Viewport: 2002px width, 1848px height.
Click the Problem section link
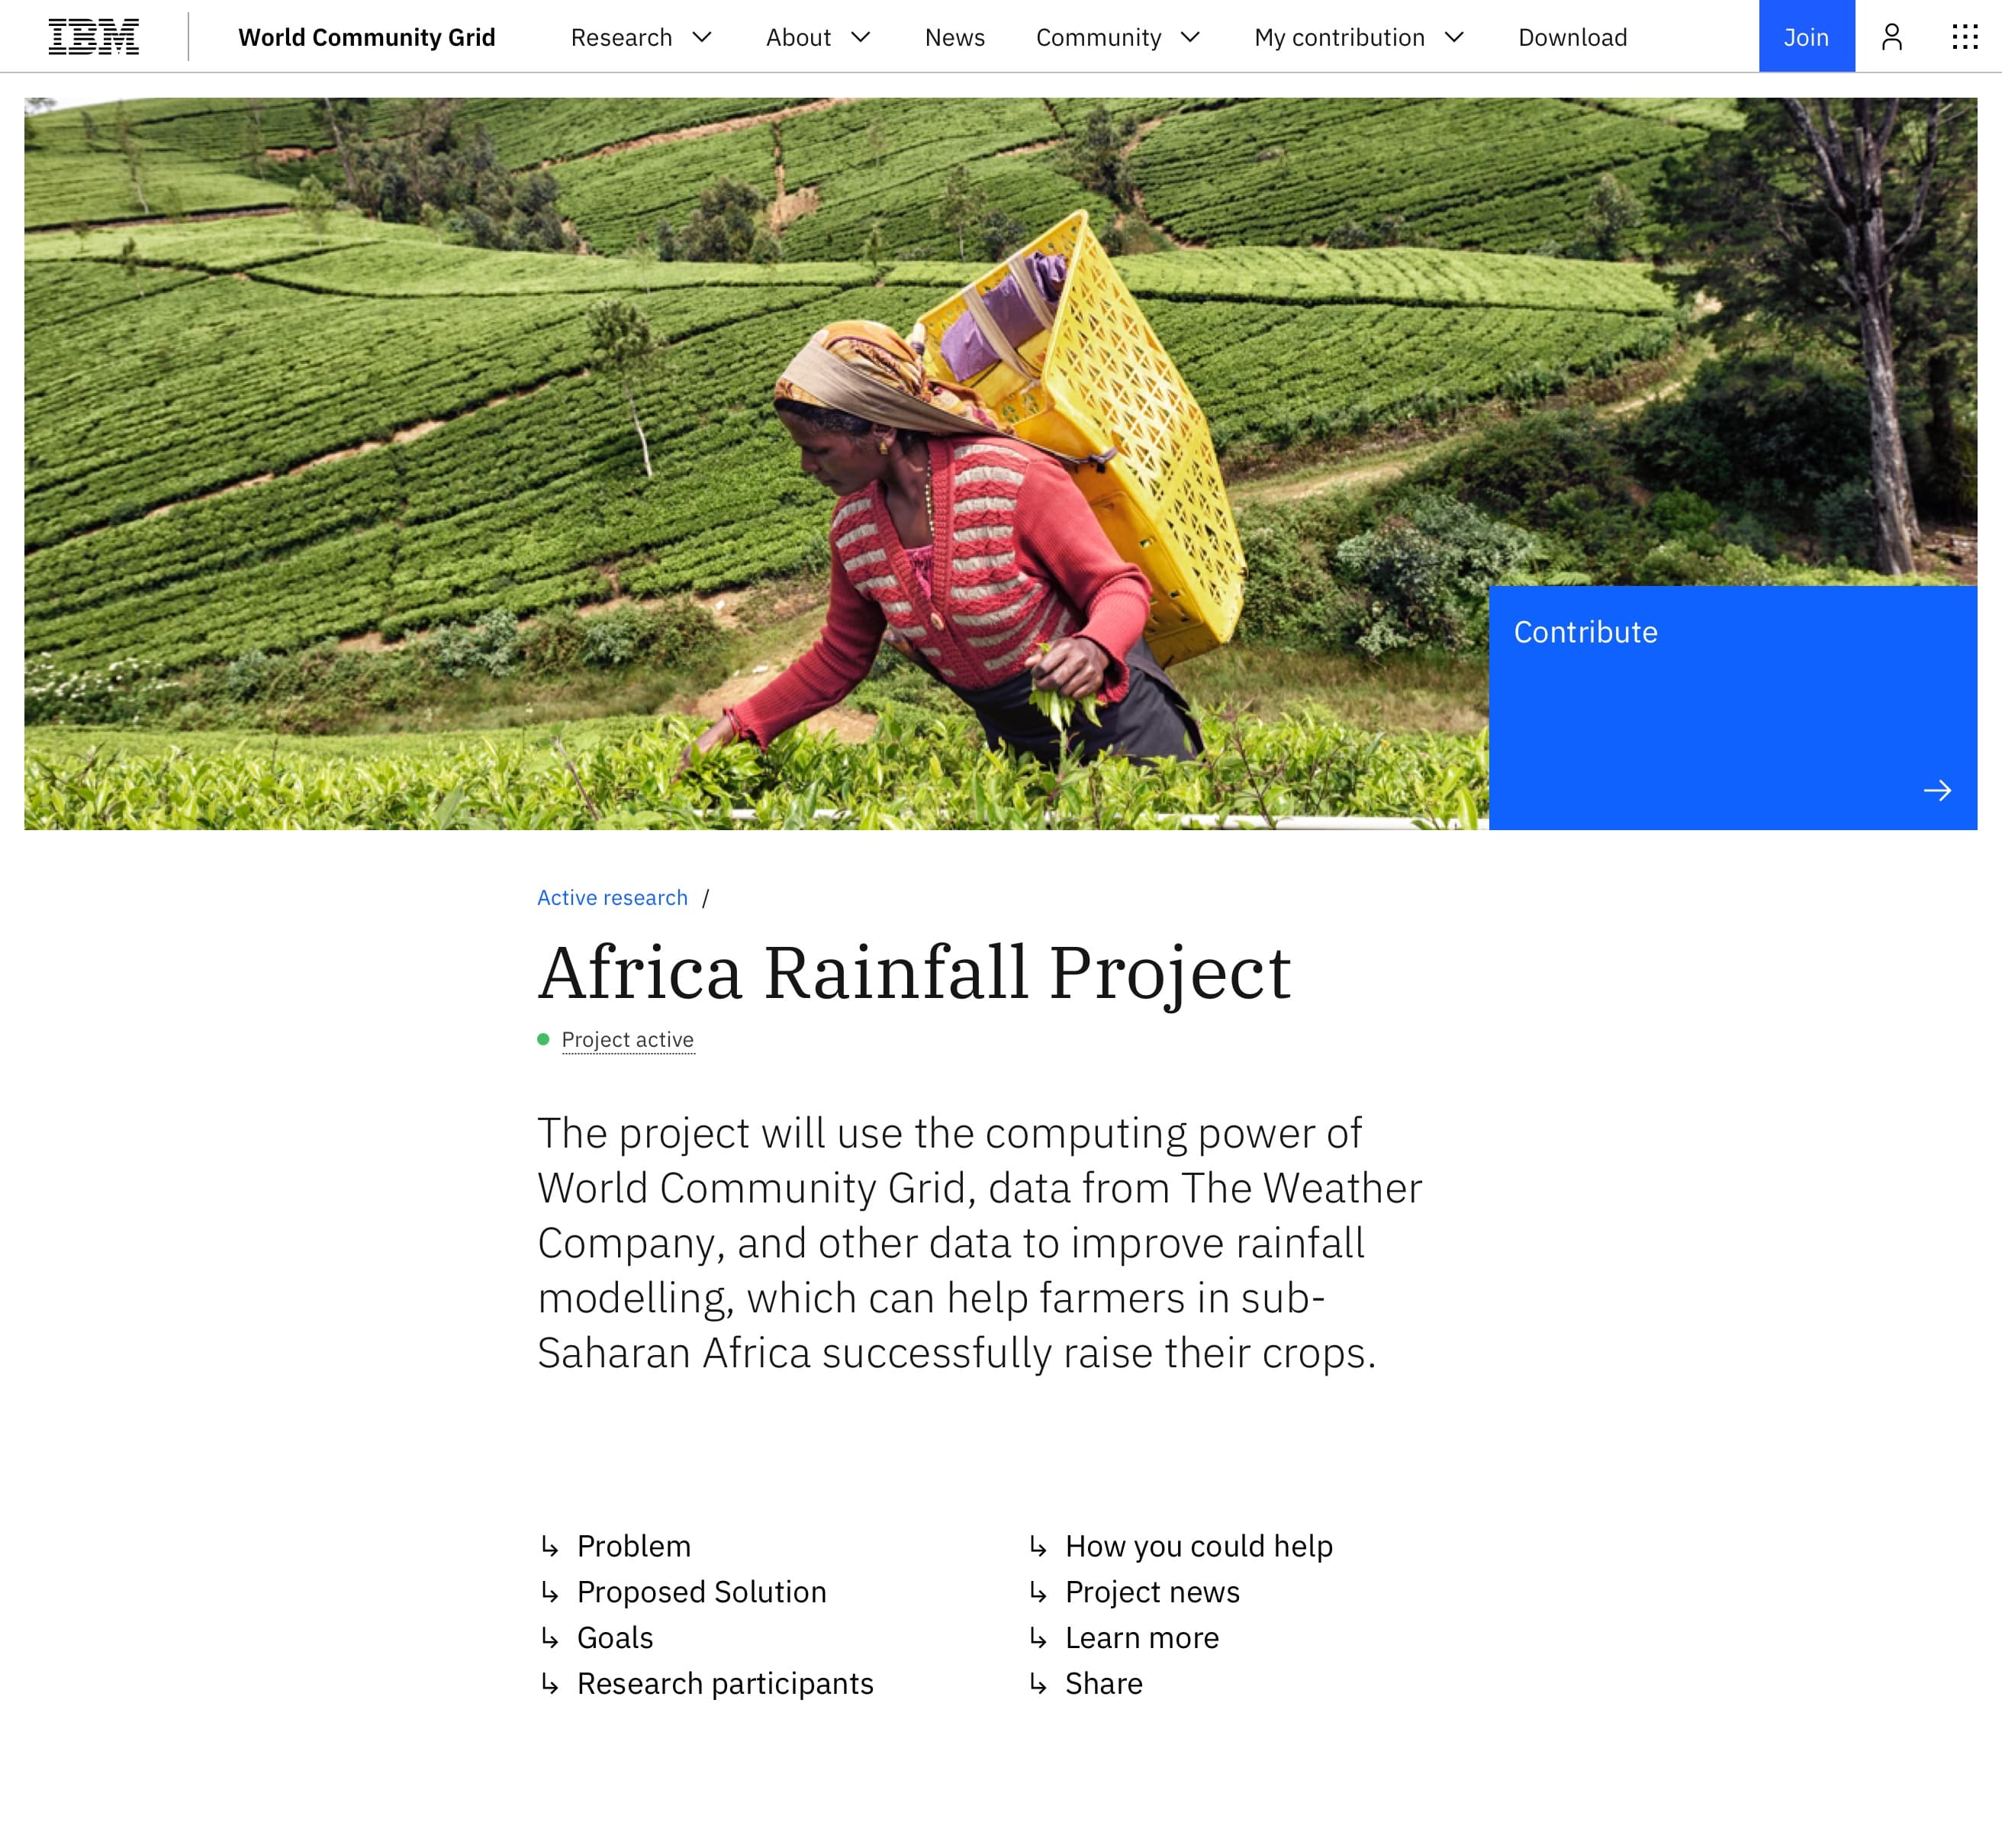636,1544
